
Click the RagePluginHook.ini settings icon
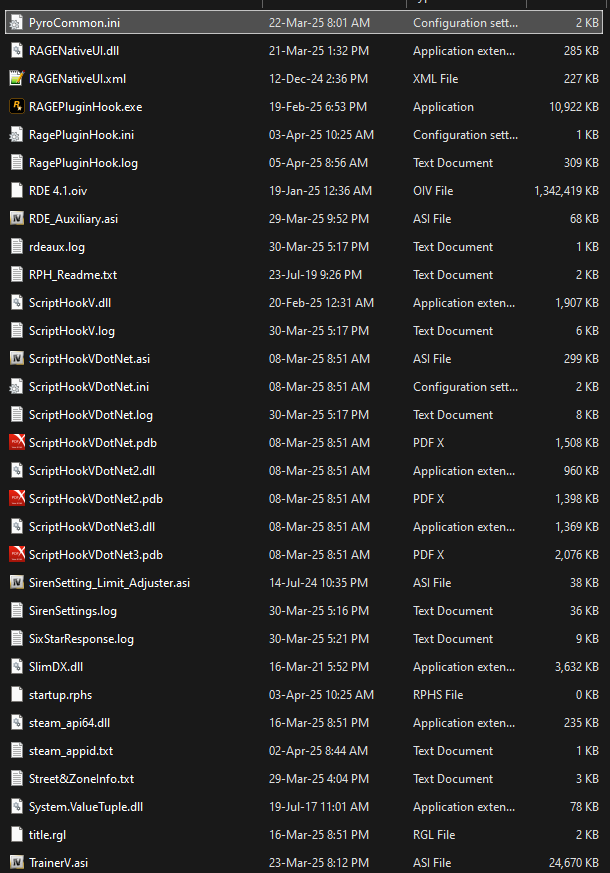17,135
